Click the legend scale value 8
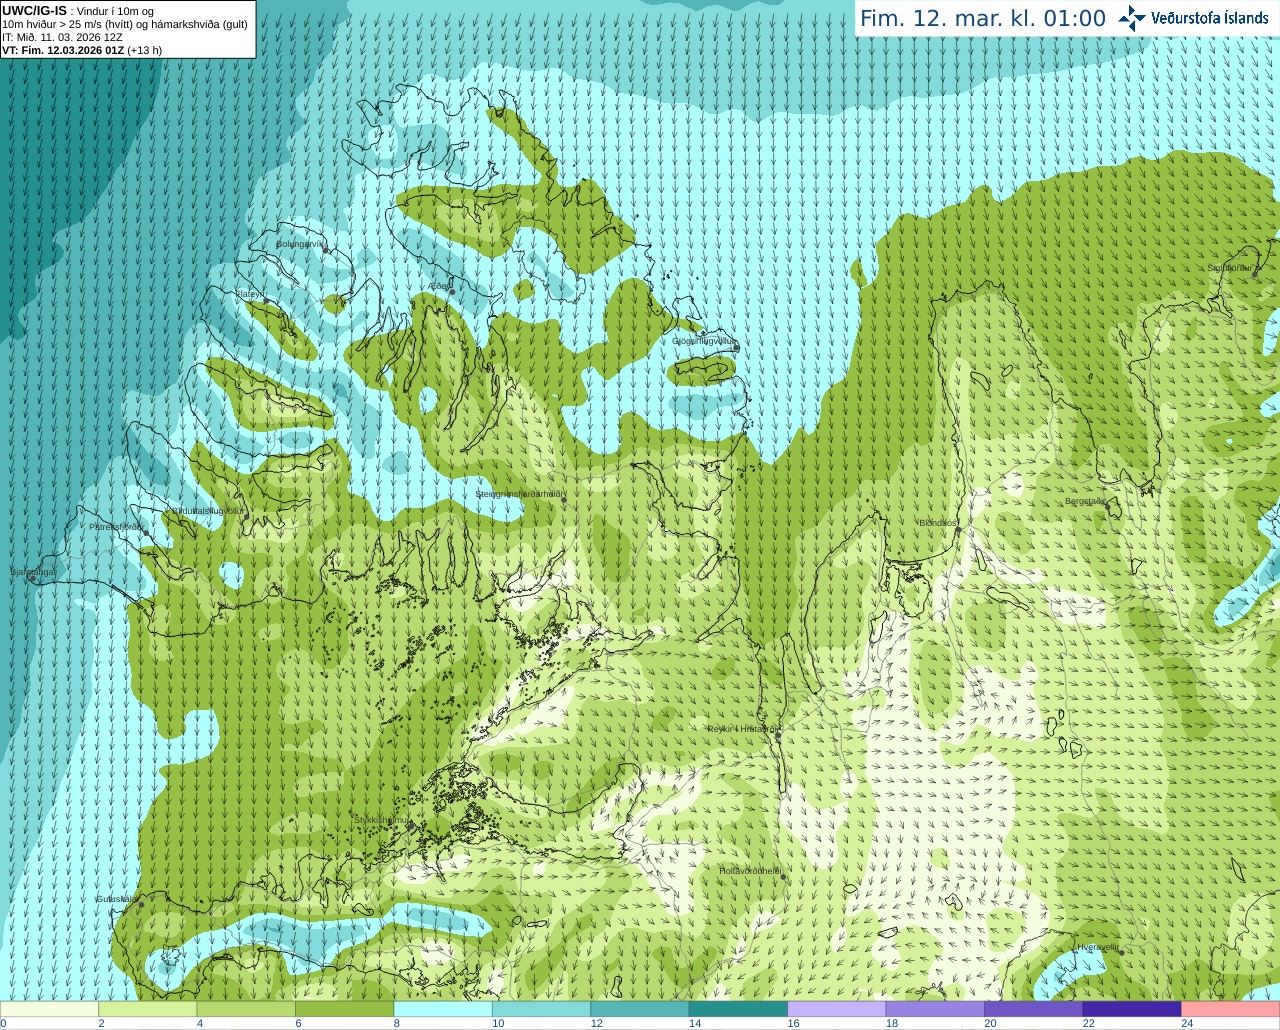This screenshot has width=1280, height=1030. point(397,1023)
